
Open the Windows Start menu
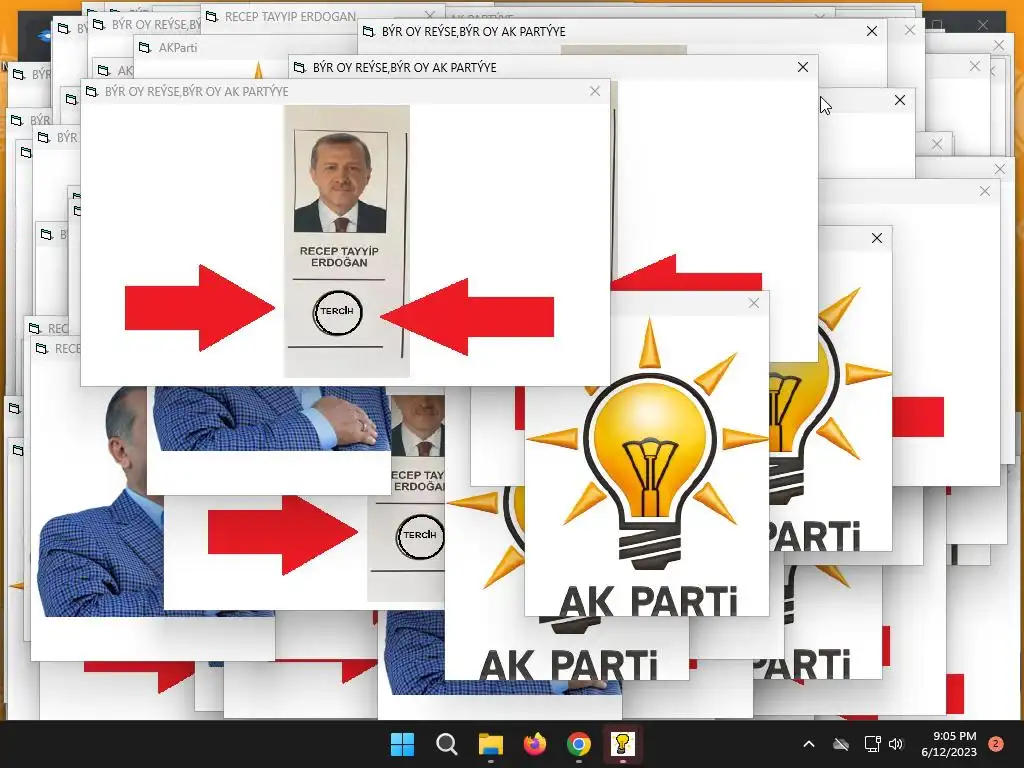point(402,744)
